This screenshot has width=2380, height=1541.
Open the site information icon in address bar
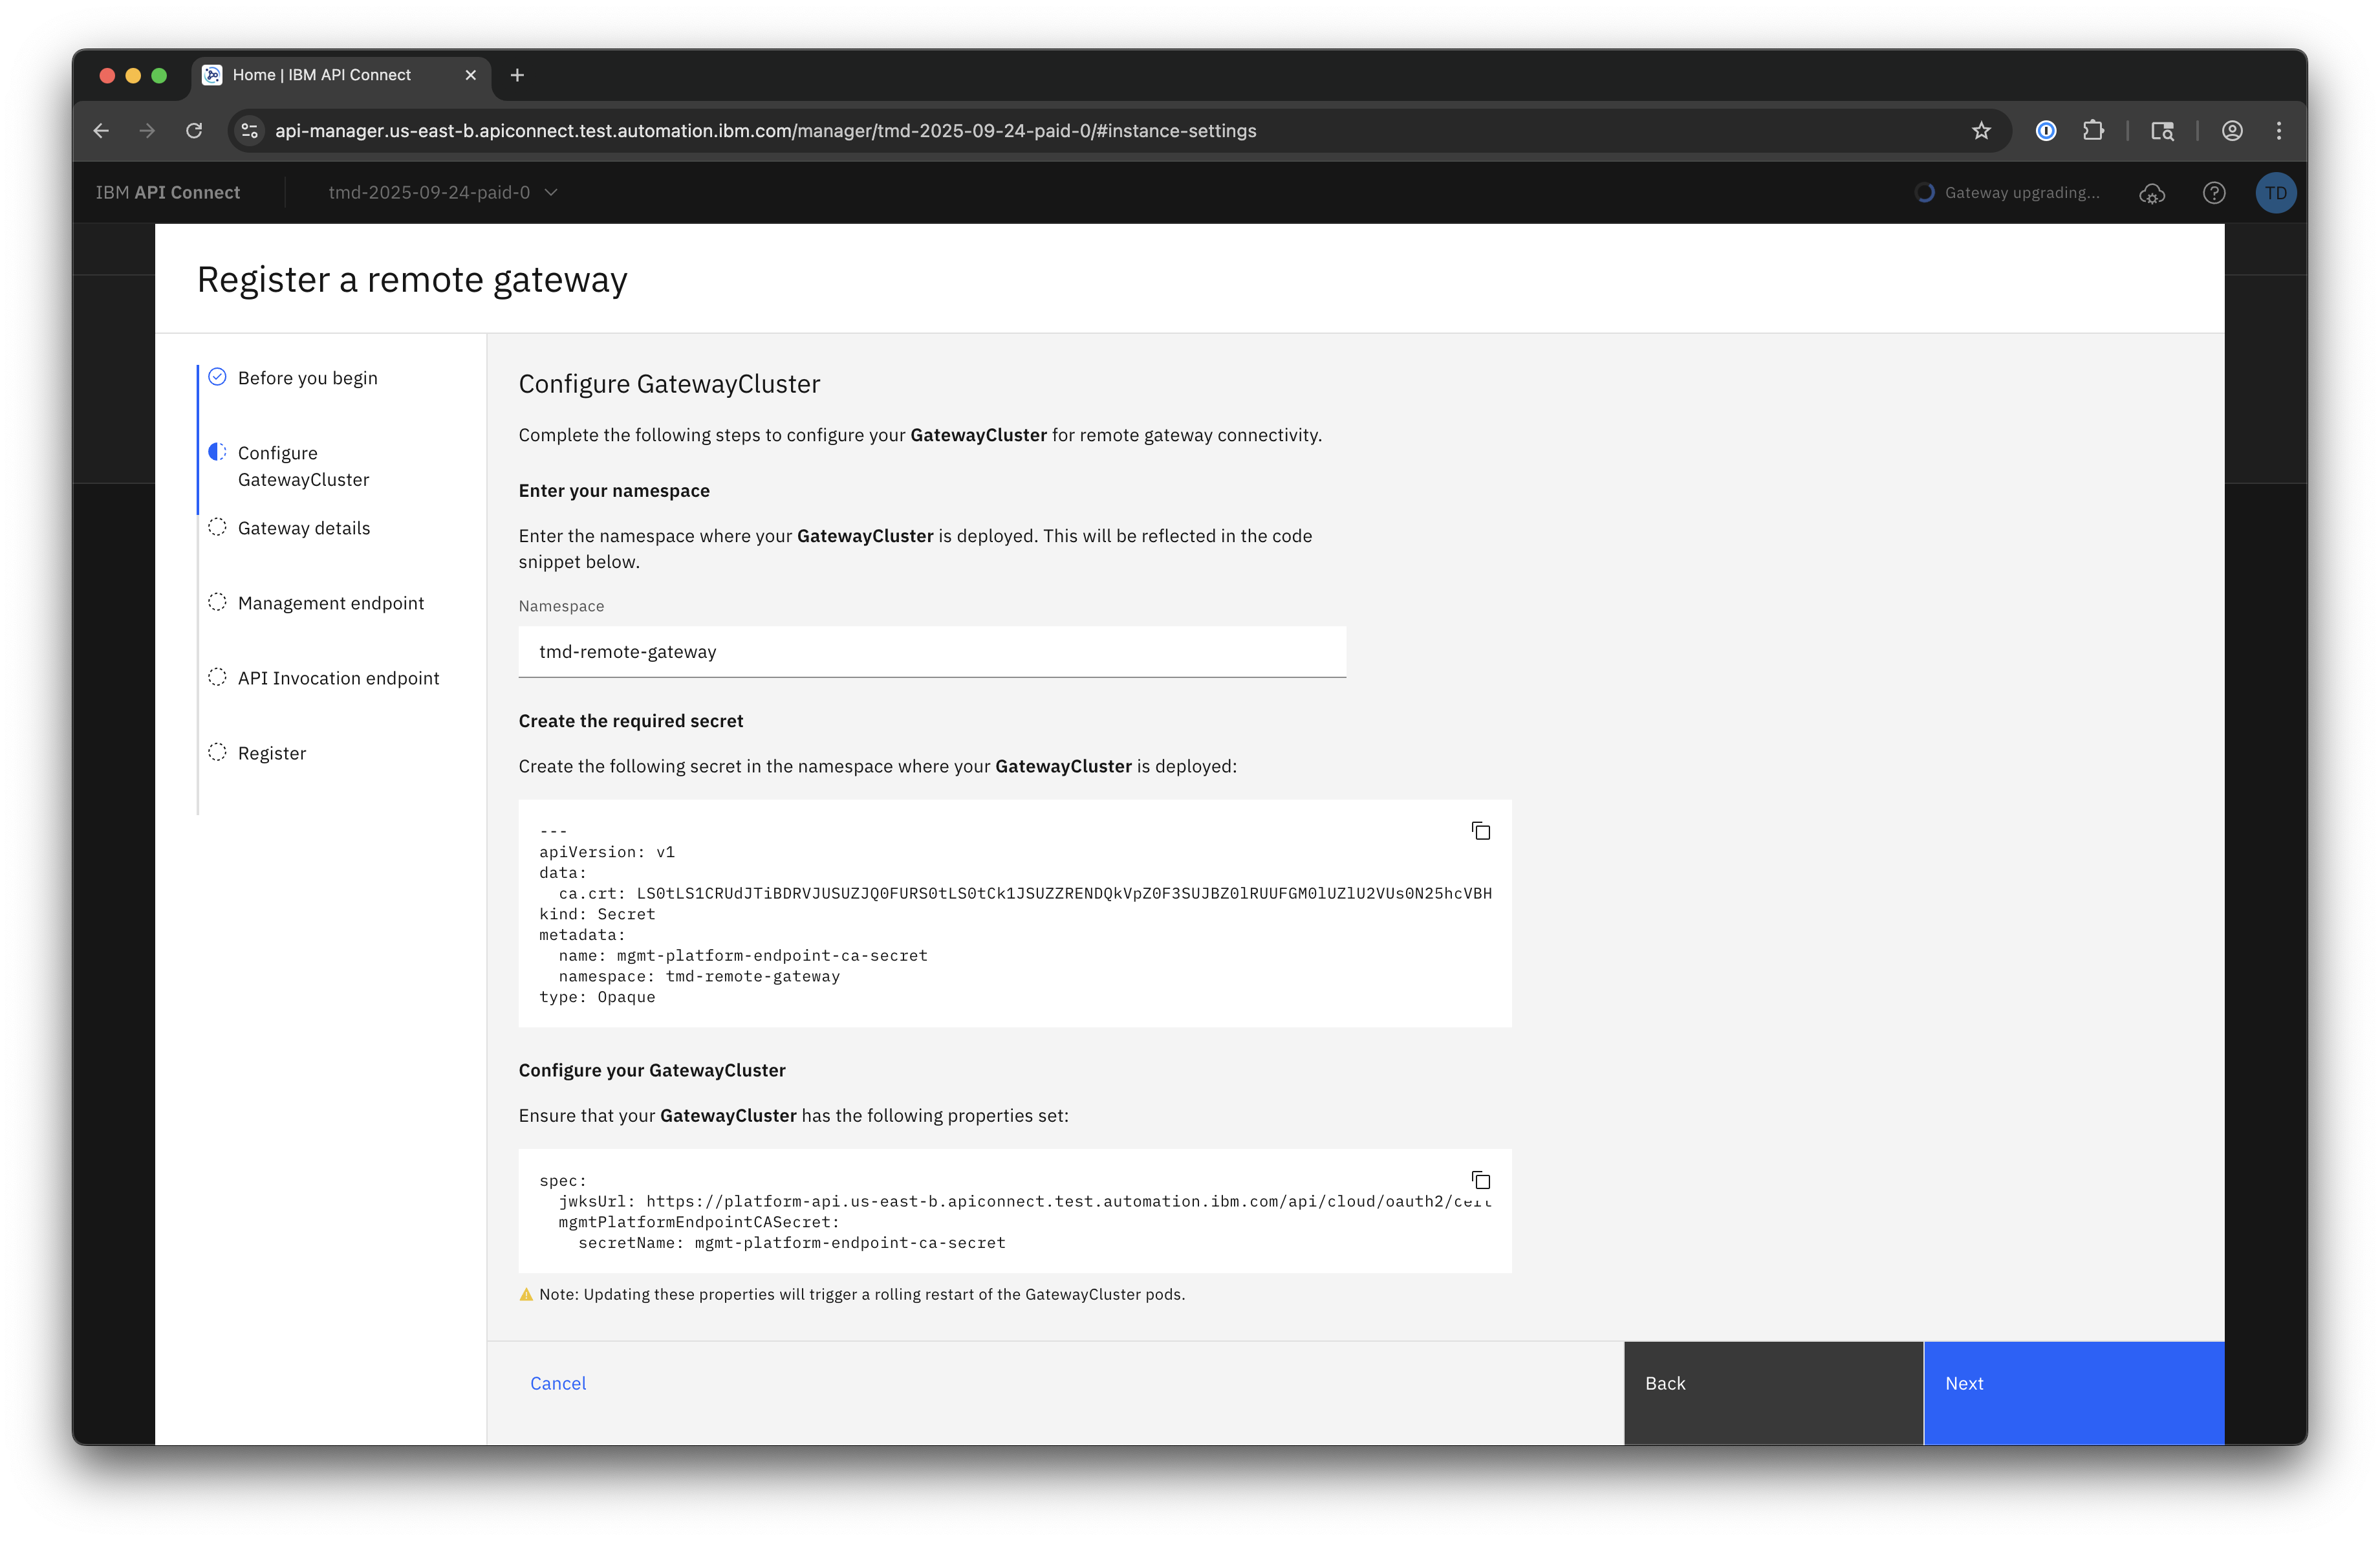tap(250, 131)
